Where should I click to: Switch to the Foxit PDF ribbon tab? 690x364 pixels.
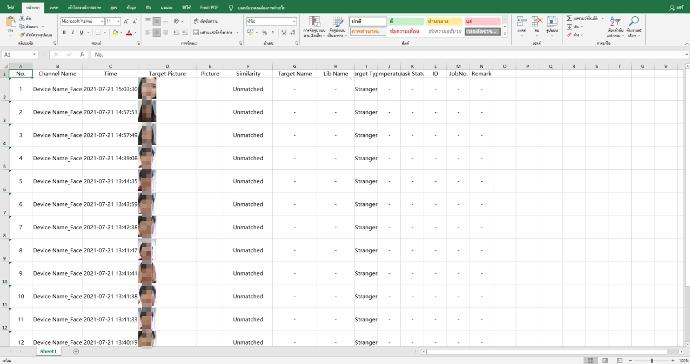pyautogui.click(x=209, y=7)
